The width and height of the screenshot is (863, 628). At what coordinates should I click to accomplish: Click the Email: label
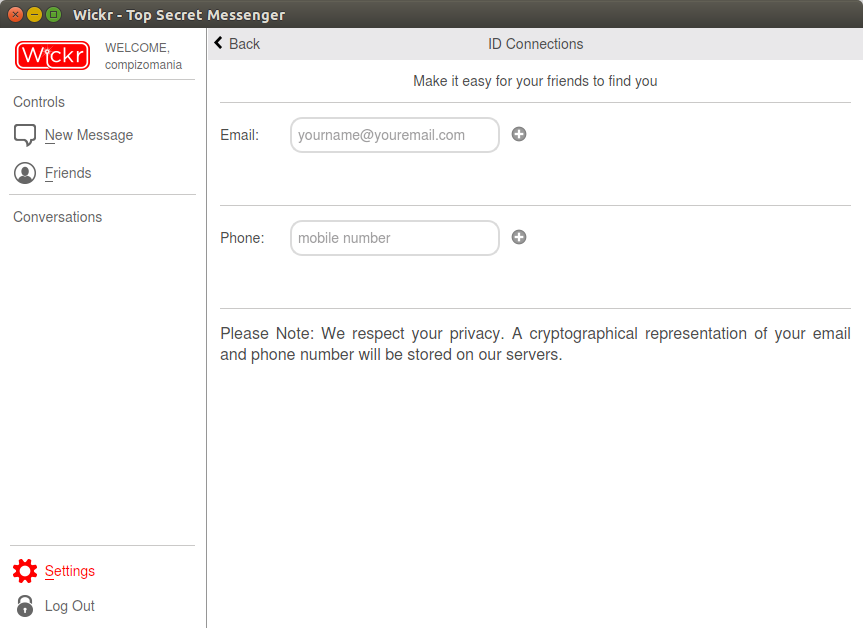pyautogui.click(x=239, y=135)
